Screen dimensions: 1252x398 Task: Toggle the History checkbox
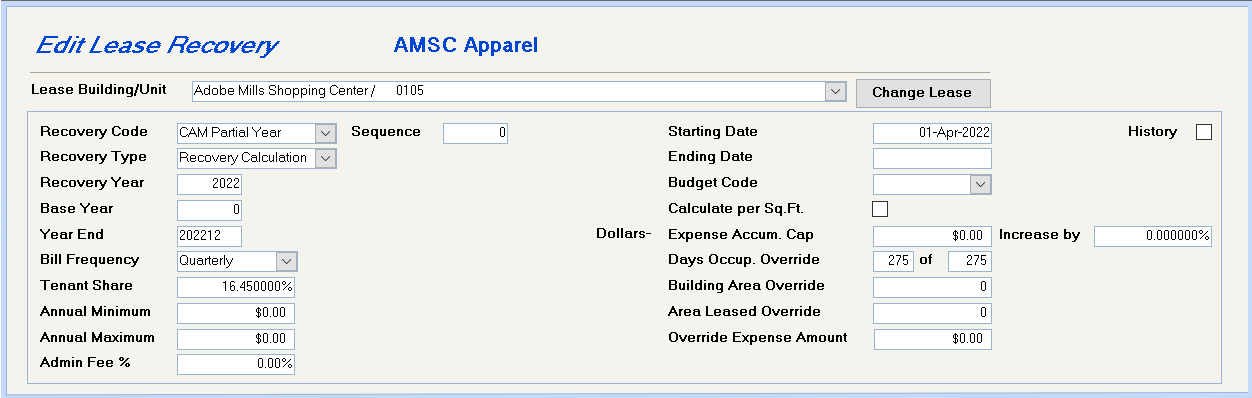click(1204, 132)
